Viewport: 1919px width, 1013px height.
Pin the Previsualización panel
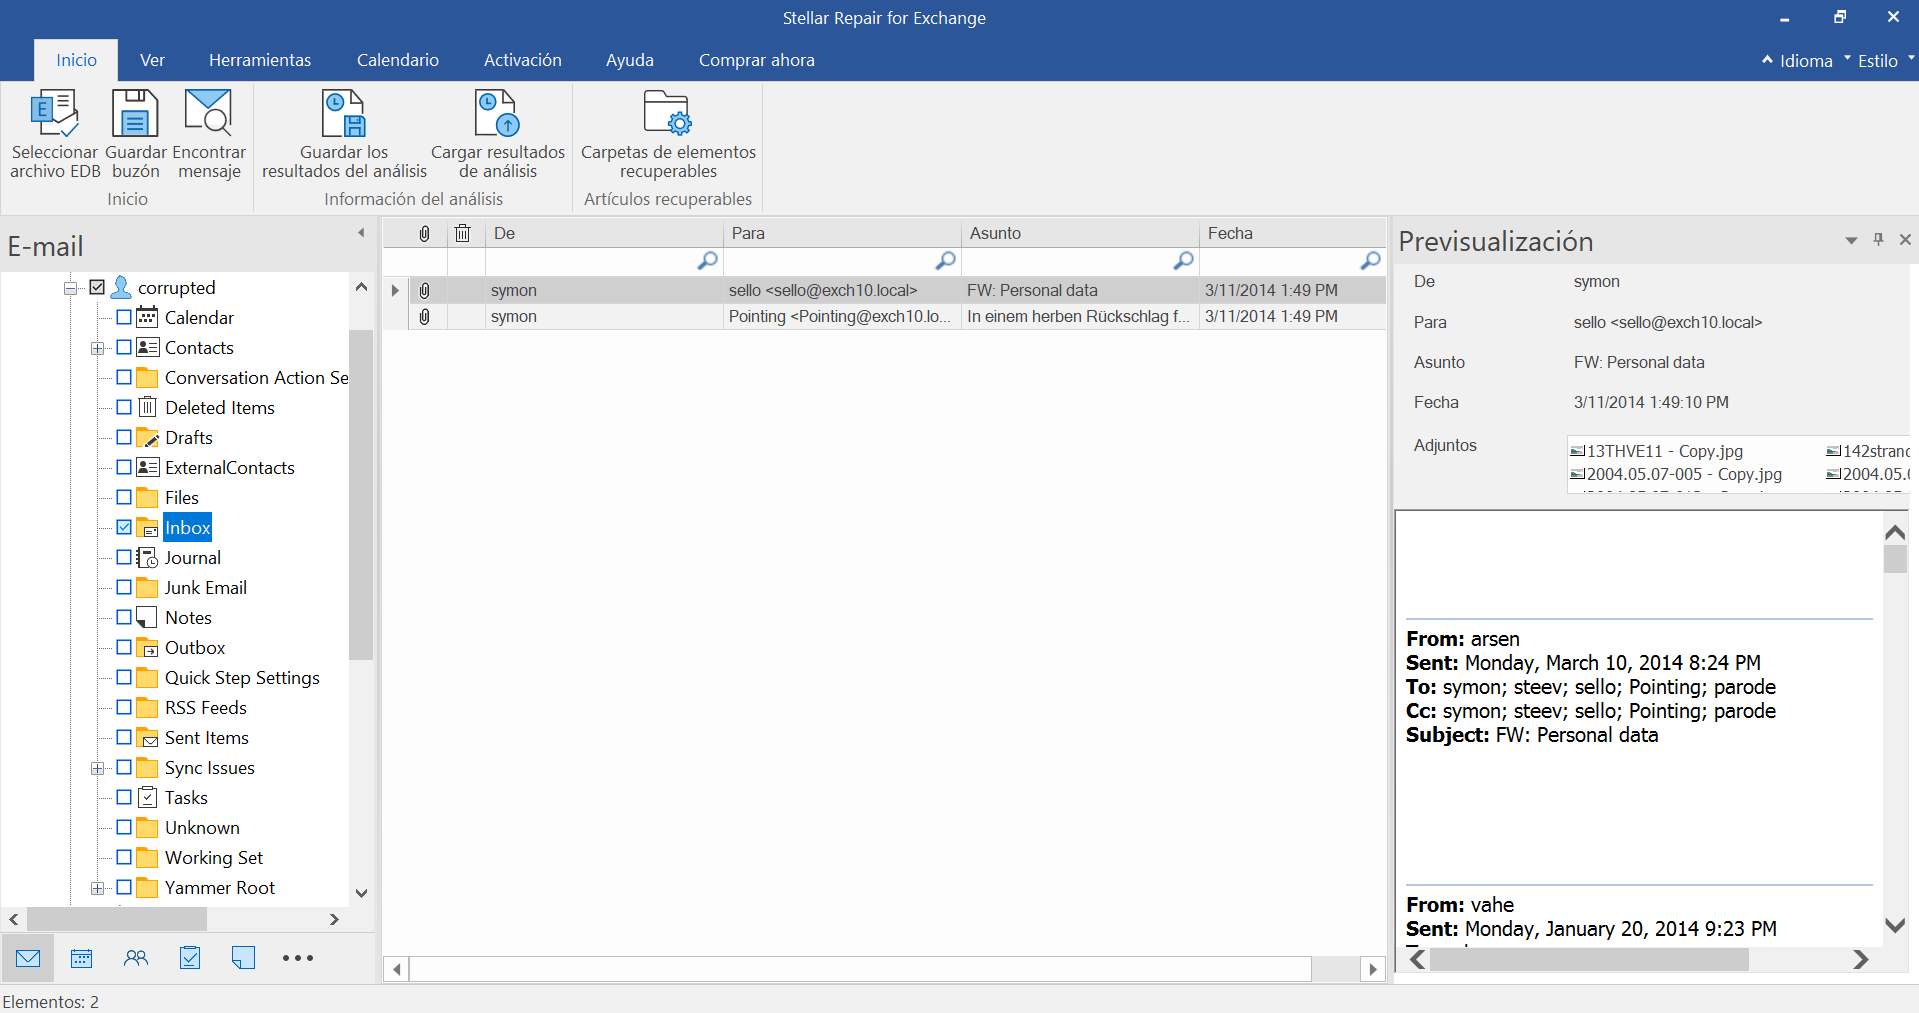coord(1878,240)
